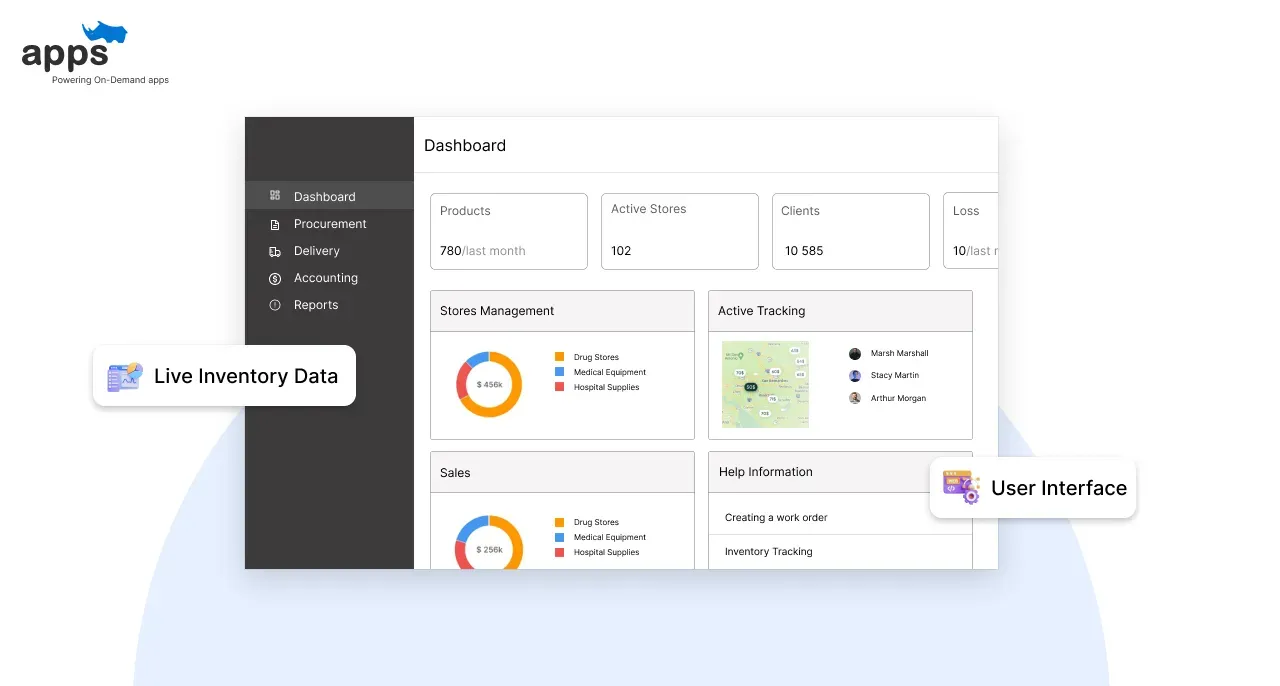The height and width of the screenshot is (686, 1280).
Task: Click red Hospital Supplies swatch in Sales
Action: (x=560, y=552)
